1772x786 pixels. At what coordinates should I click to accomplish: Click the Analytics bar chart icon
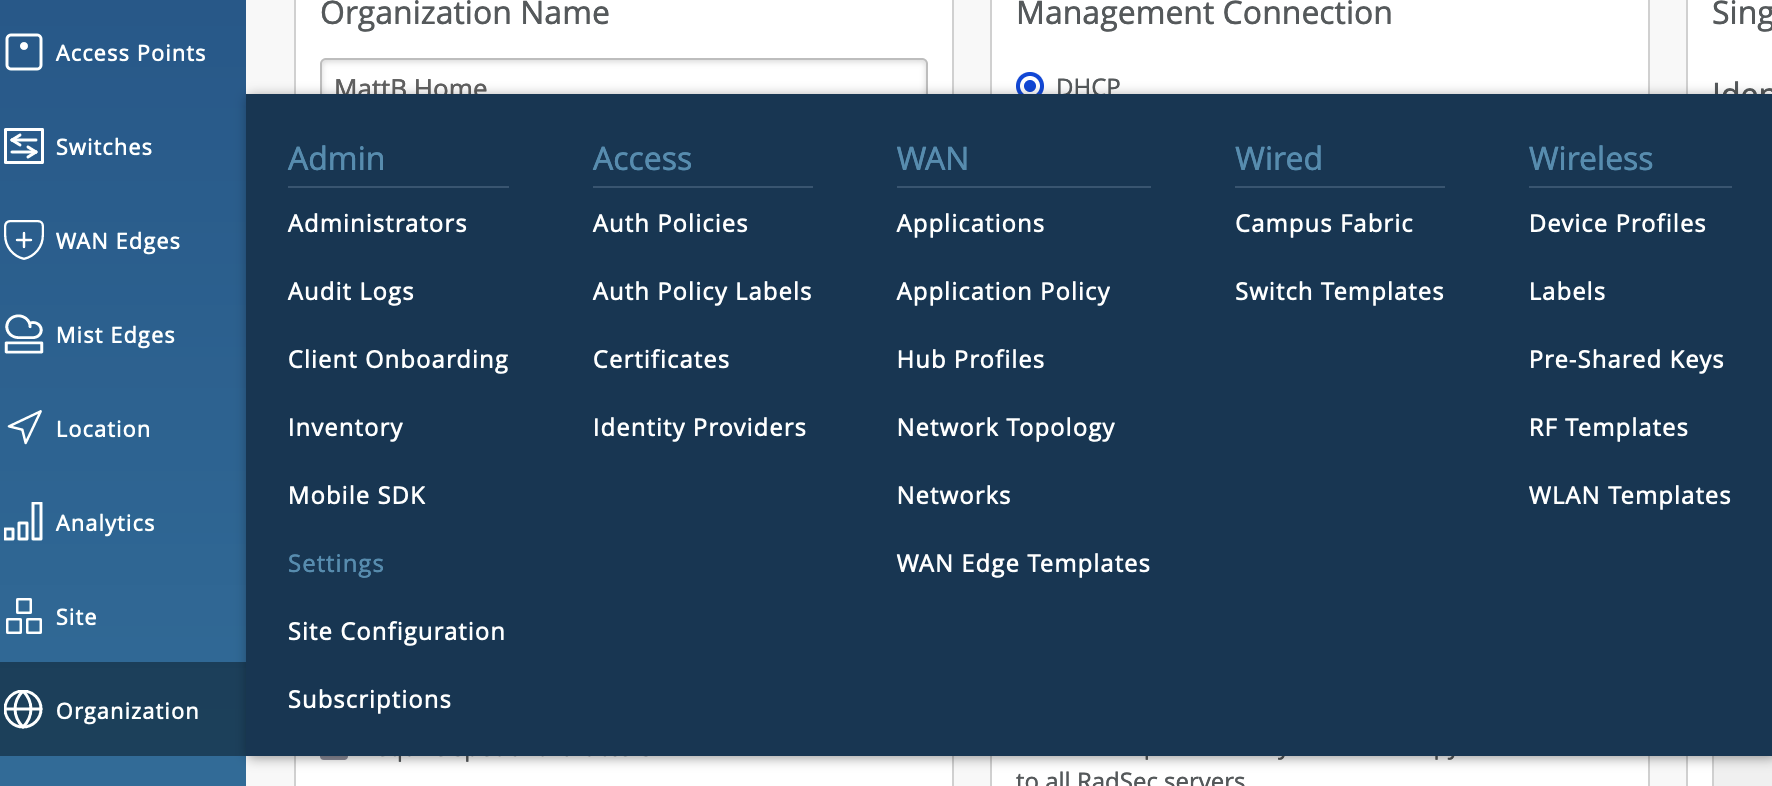(x=24, y=522)
